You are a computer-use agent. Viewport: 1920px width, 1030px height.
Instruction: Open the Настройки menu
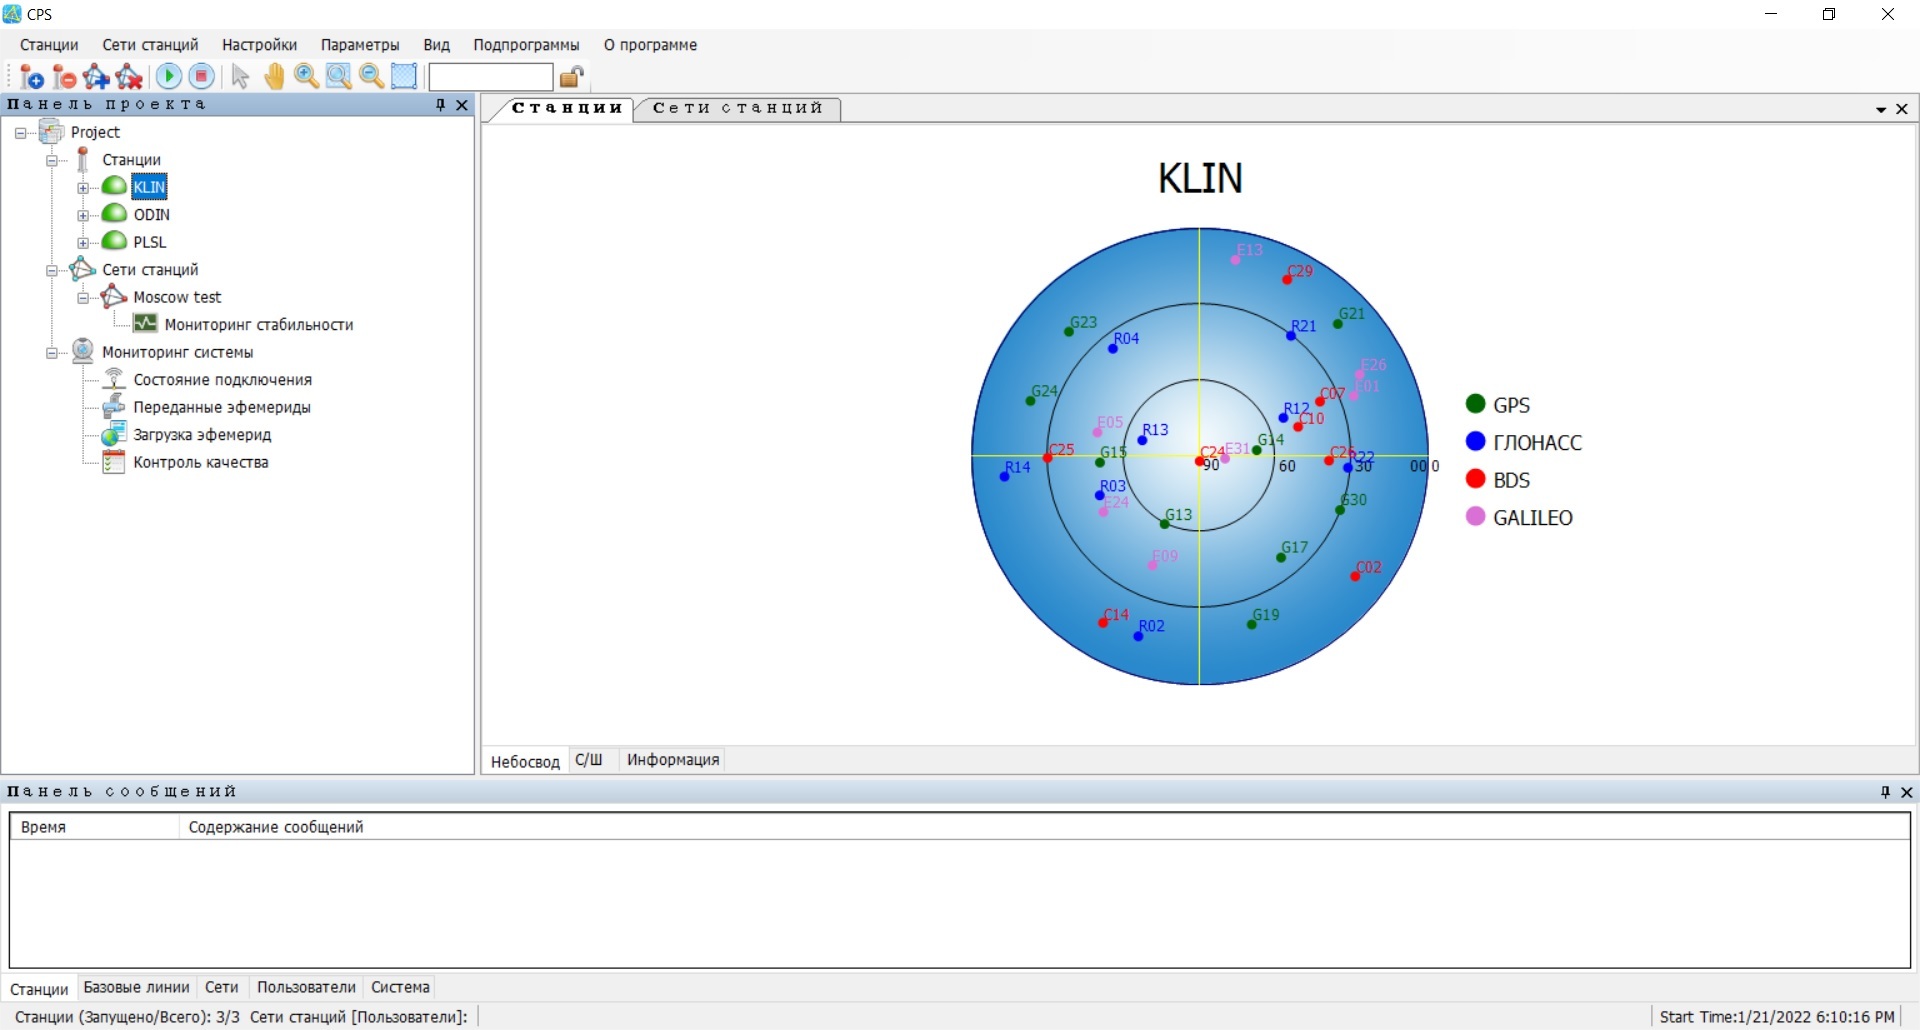tap(259, 45)
